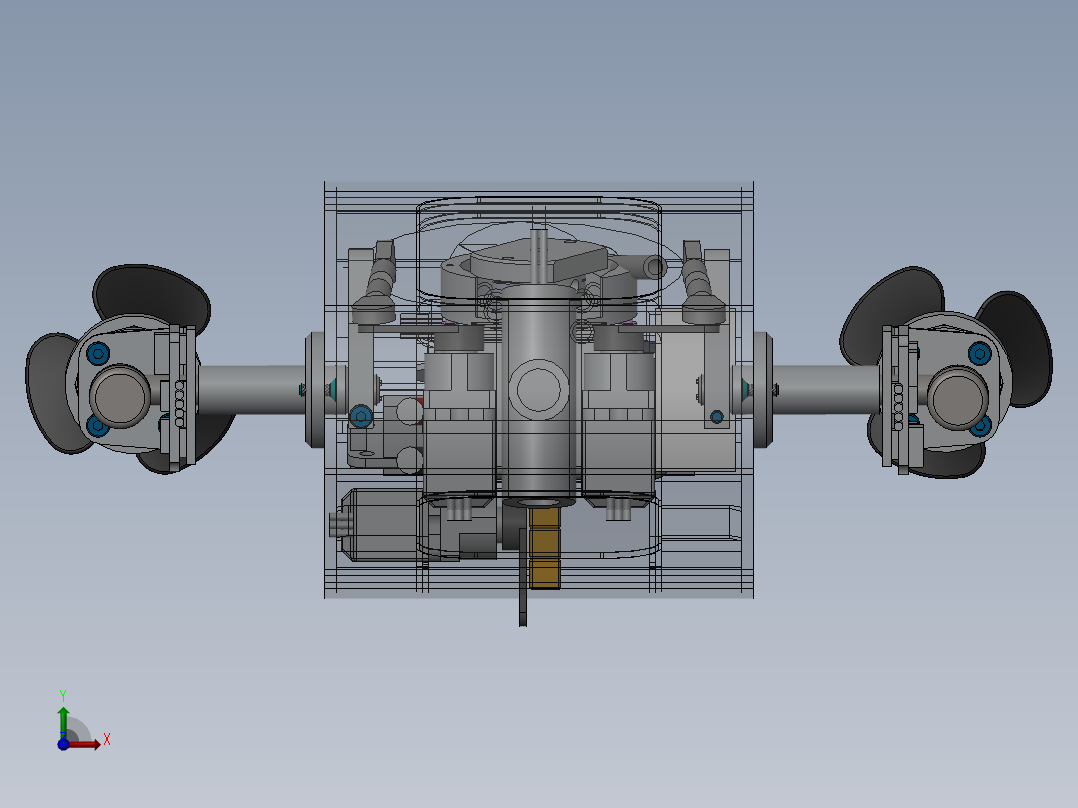This screenshot has height=808, width=1078.
Task: Click the blue Z axis ball of the triad
Action: [63, 744]
